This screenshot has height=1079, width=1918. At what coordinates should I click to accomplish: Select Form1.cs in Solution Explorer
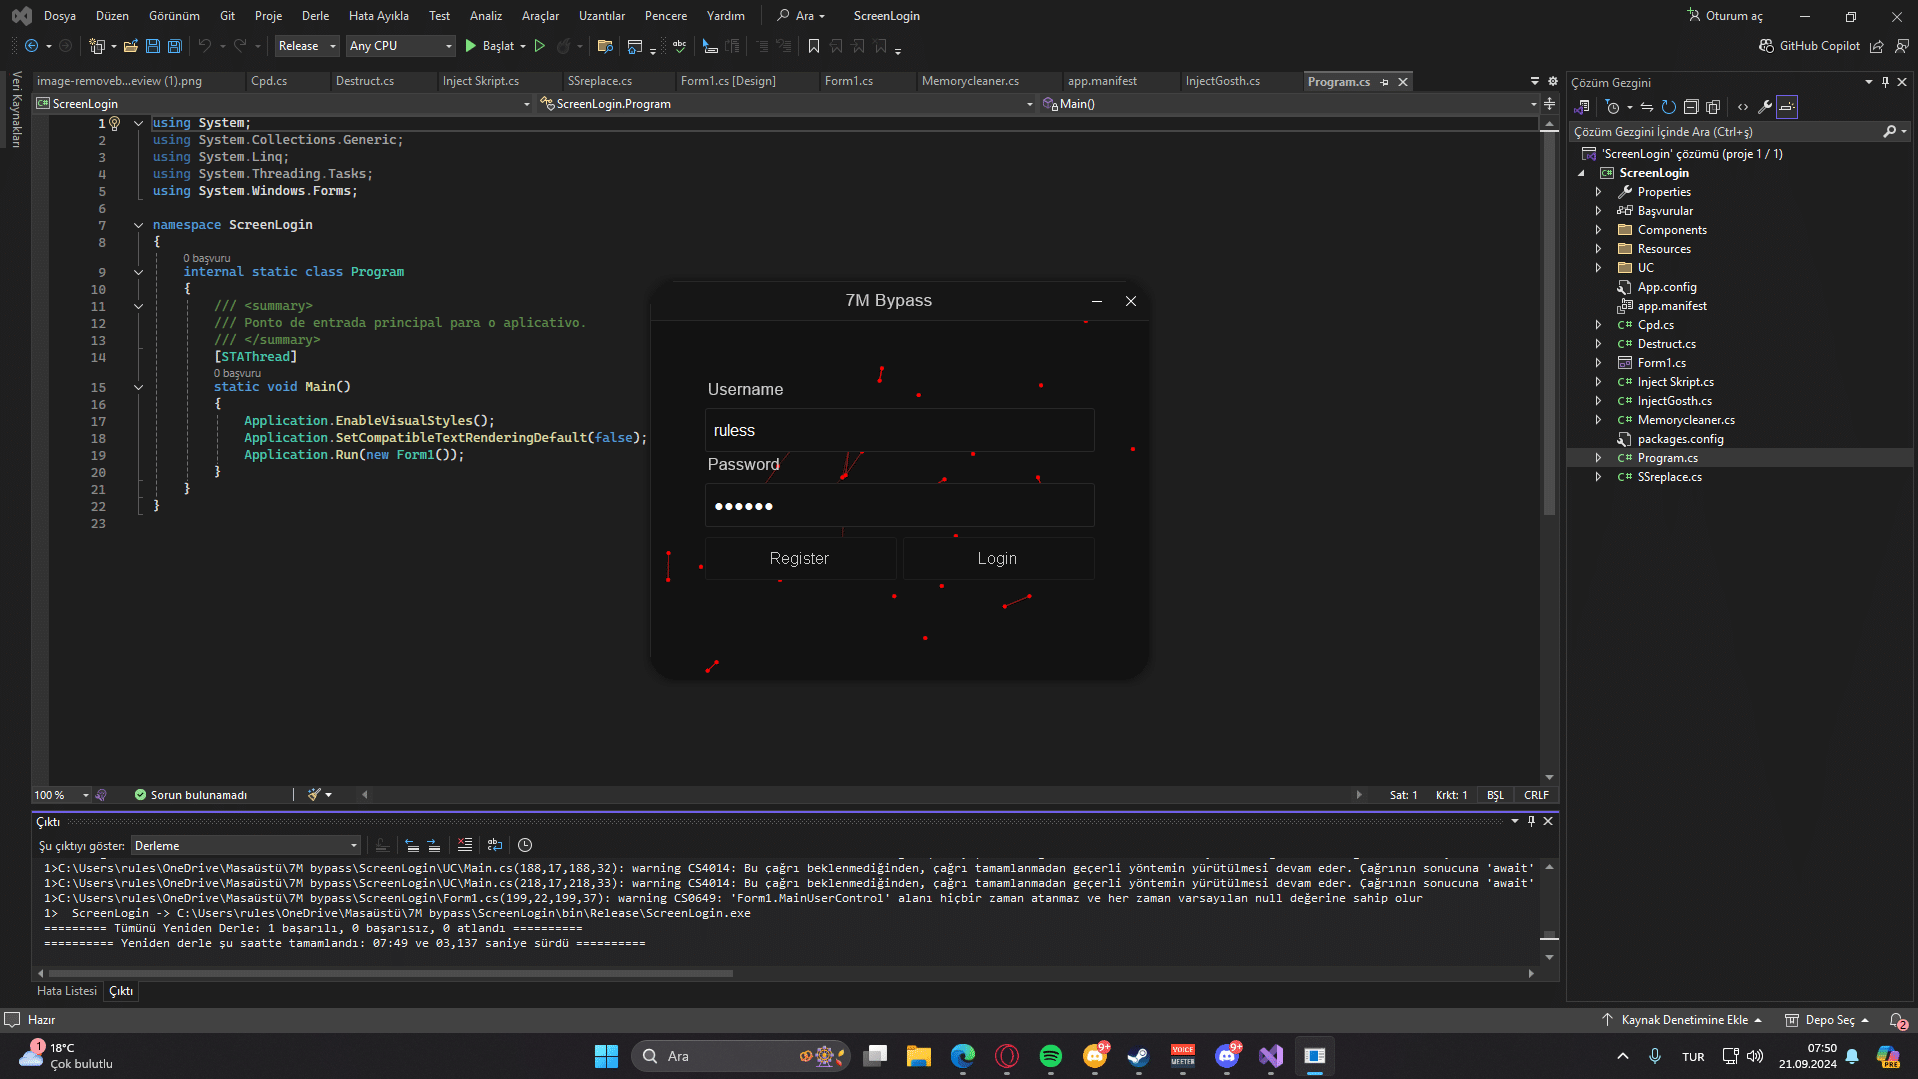click(1661, 363)
